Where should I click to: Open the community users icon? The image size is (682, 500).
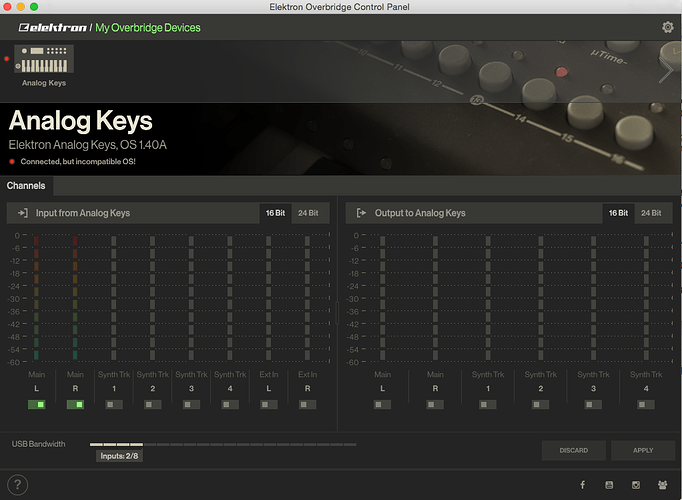pyautogui.click(x=662, y=485)
